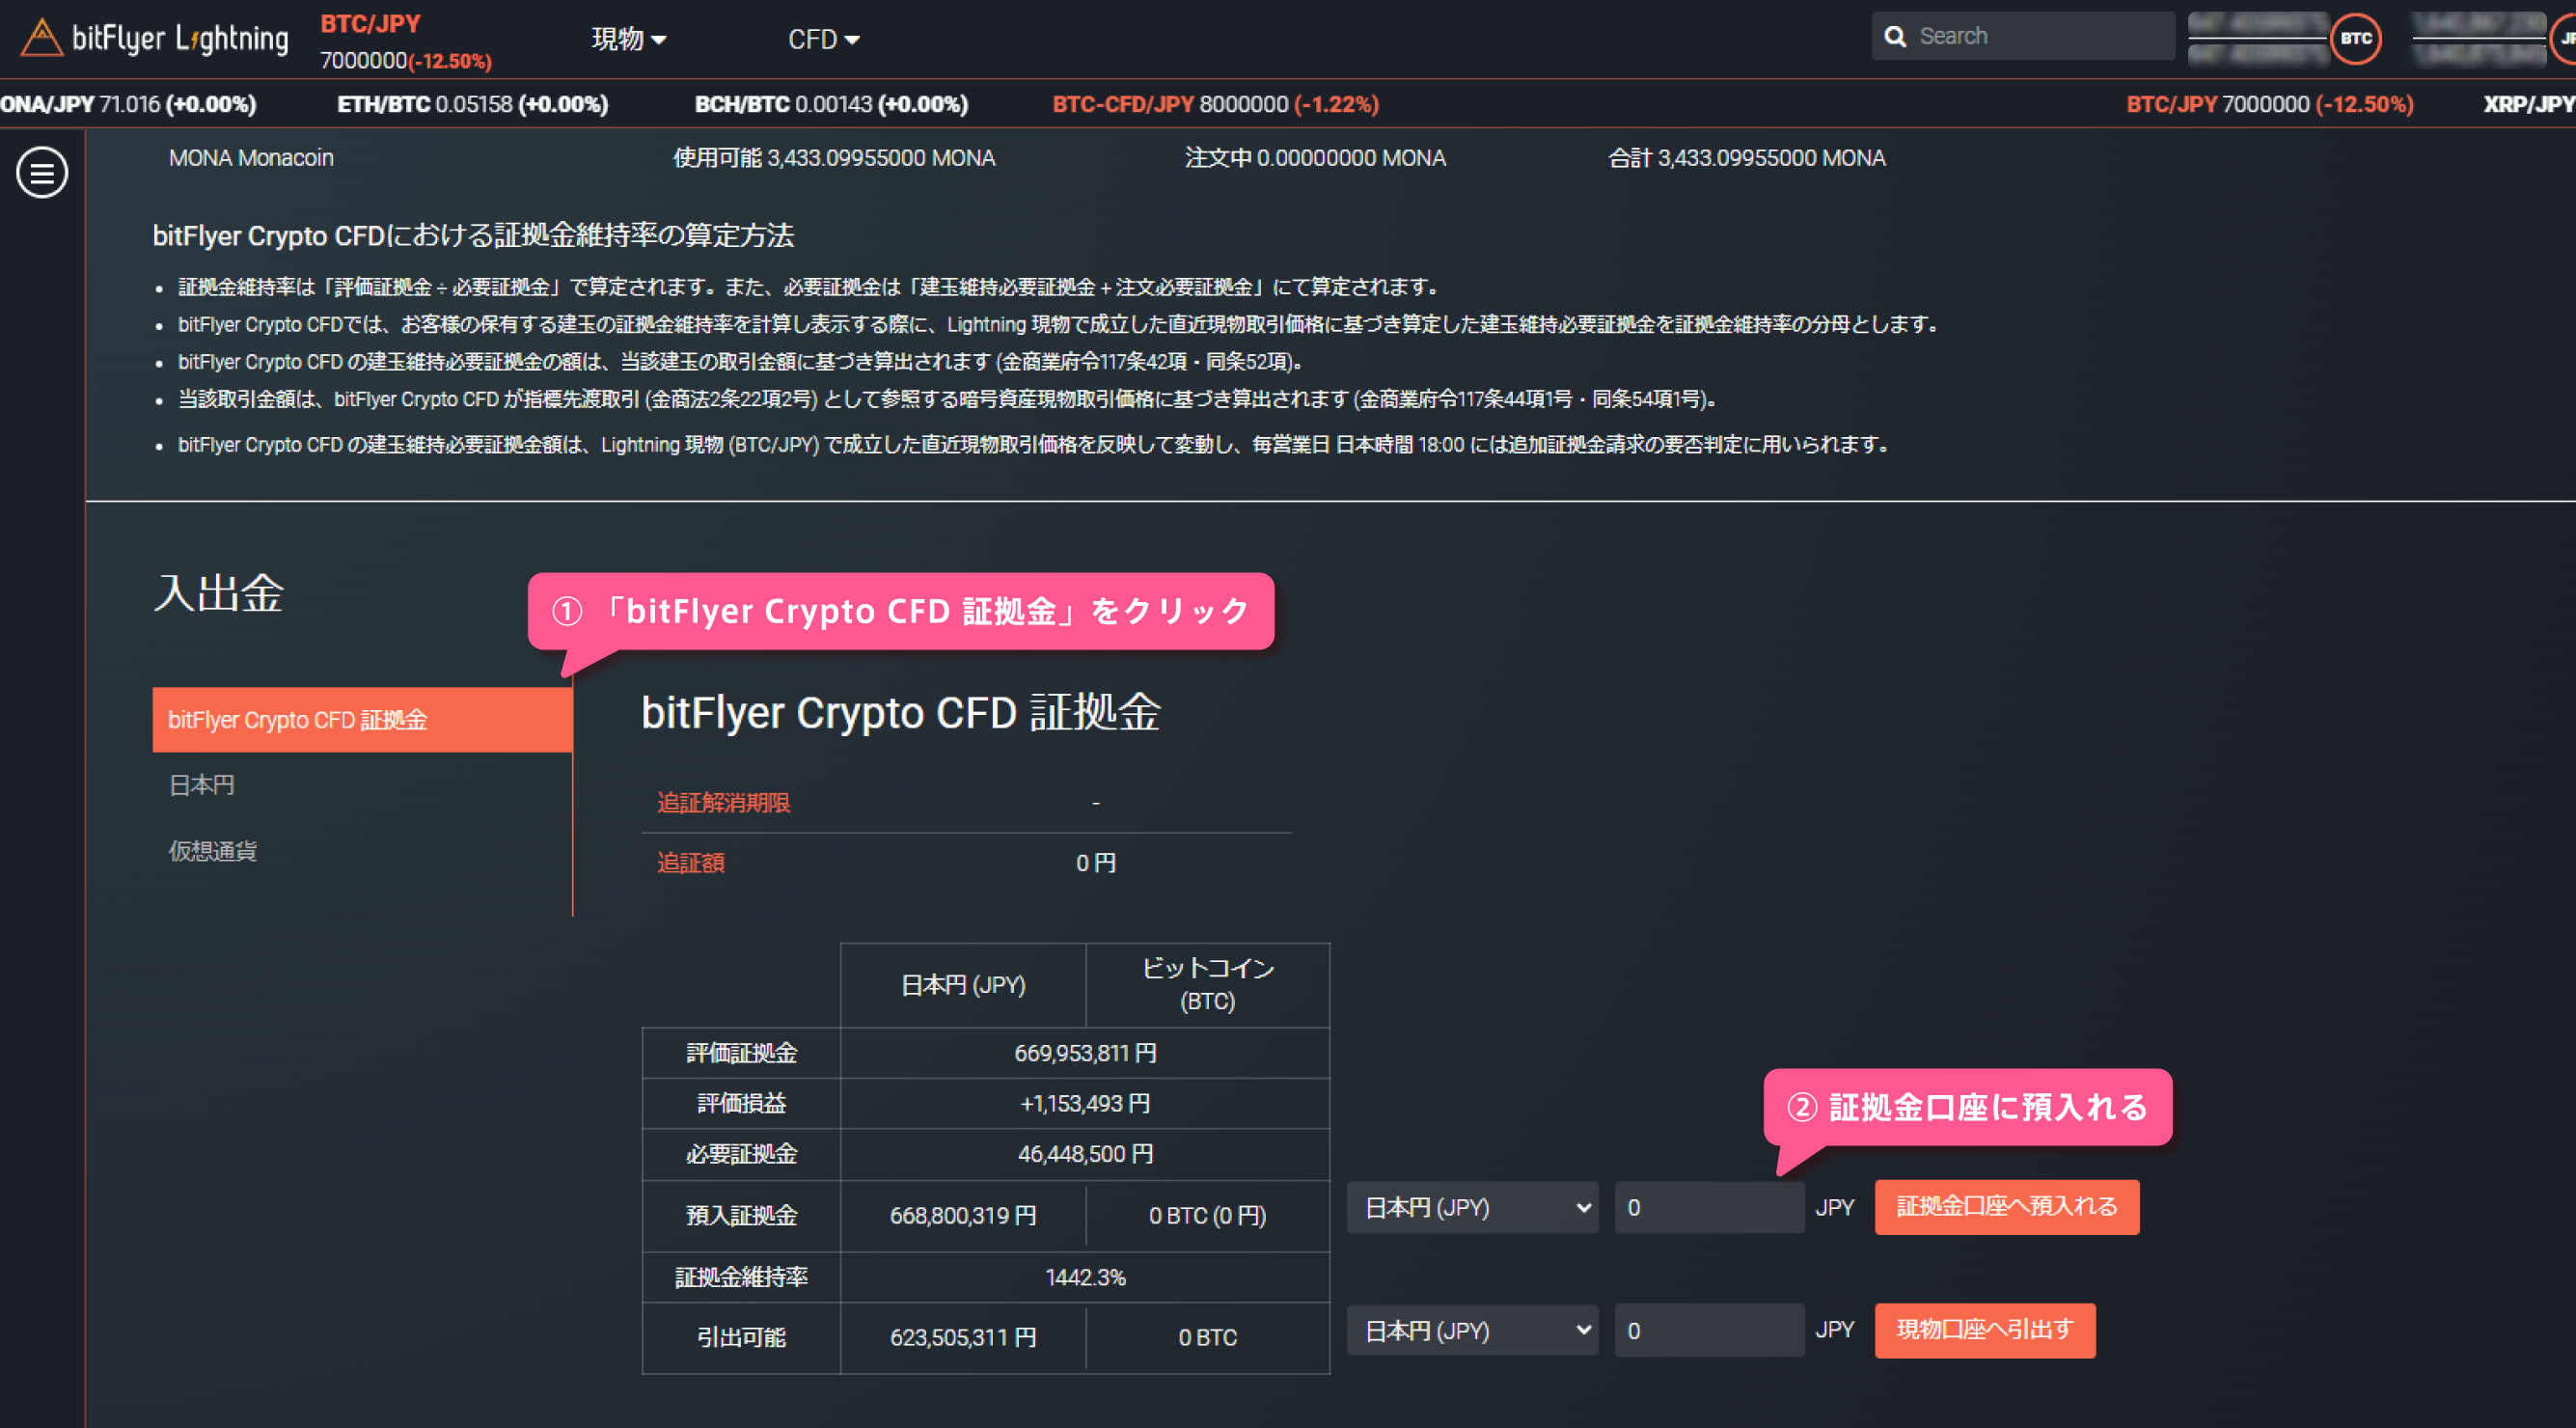Click 証拠金維持率 value 1442.3%

coord(1085,1277)
